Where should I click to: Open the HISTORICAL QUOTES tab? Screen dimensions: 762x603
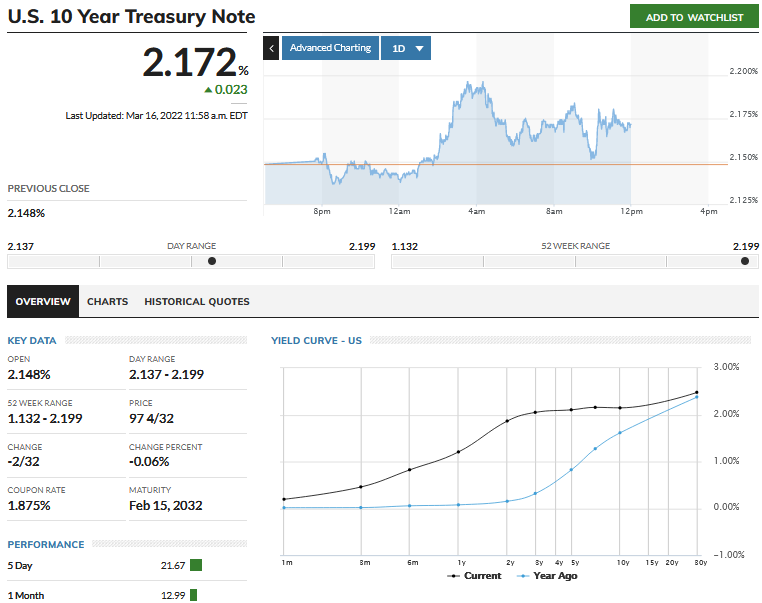(197, 301)
